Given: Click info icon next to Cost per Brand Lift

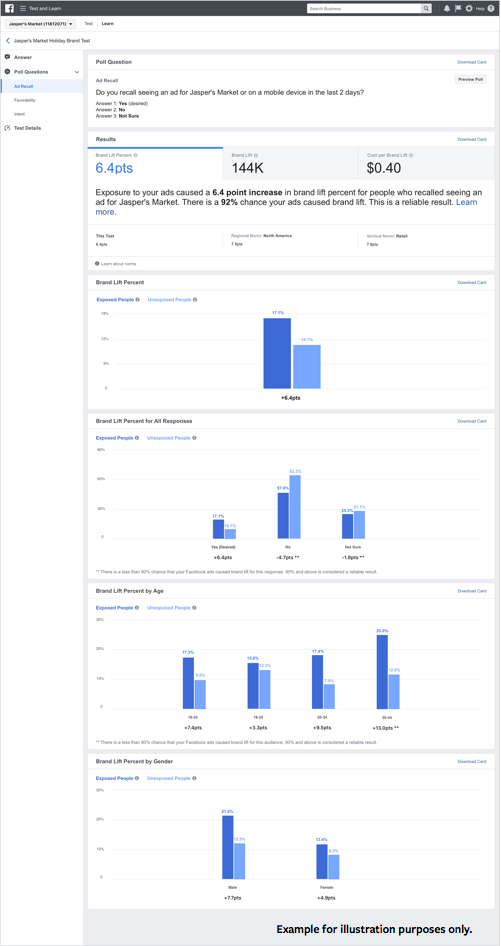Looking at the screenshot, I should click(x=409, y=155).
